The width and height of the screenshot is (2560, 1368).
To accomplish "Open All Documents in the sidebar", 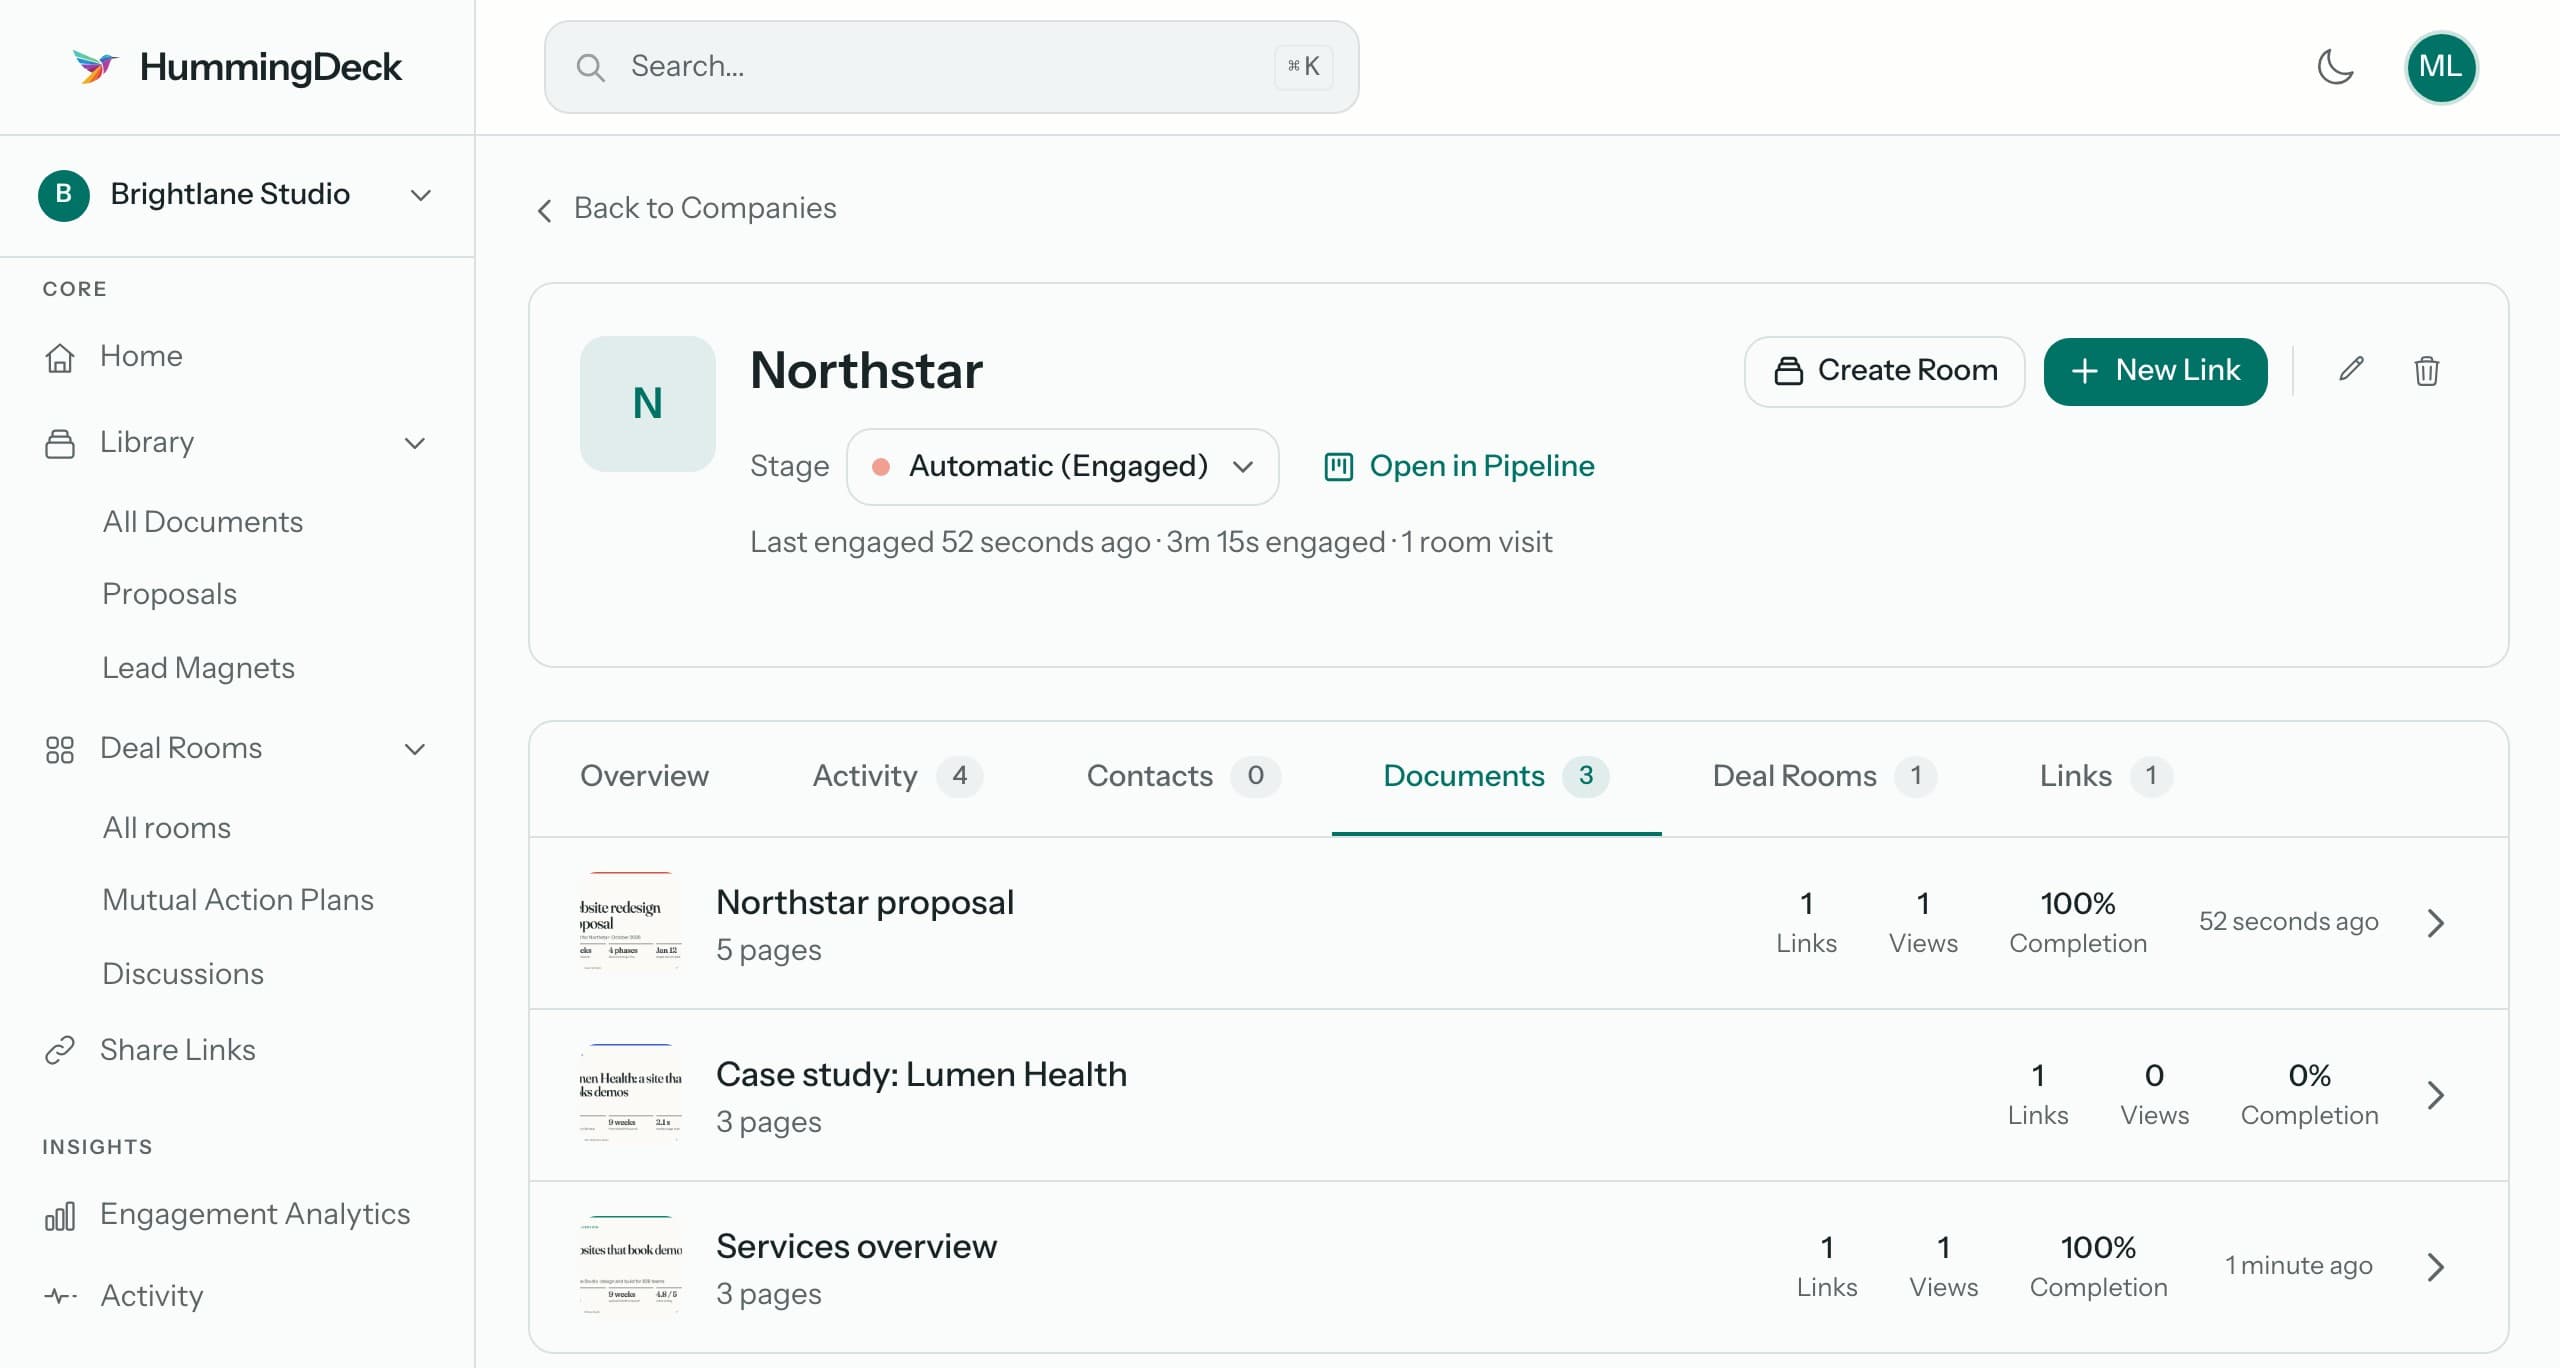I will (203, 522).
